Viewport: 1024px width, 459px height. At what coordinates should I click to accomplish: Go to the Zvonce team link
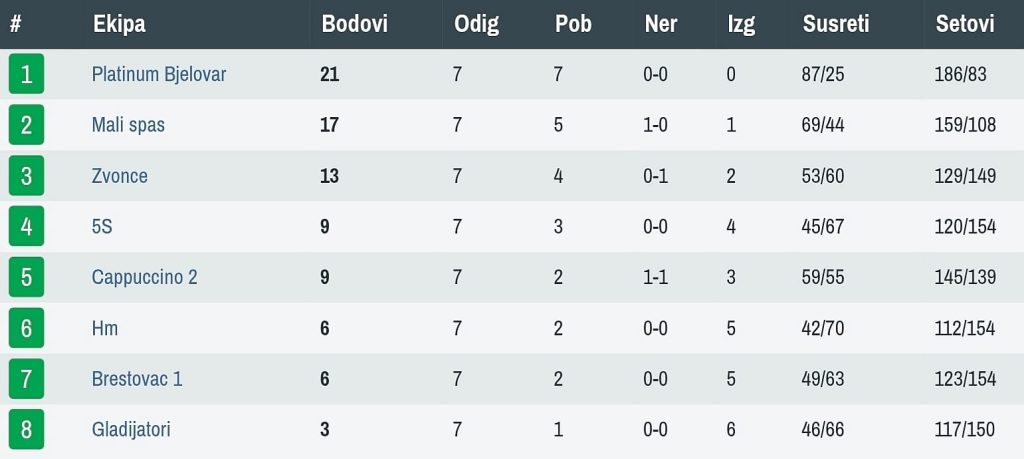(119, 176)
